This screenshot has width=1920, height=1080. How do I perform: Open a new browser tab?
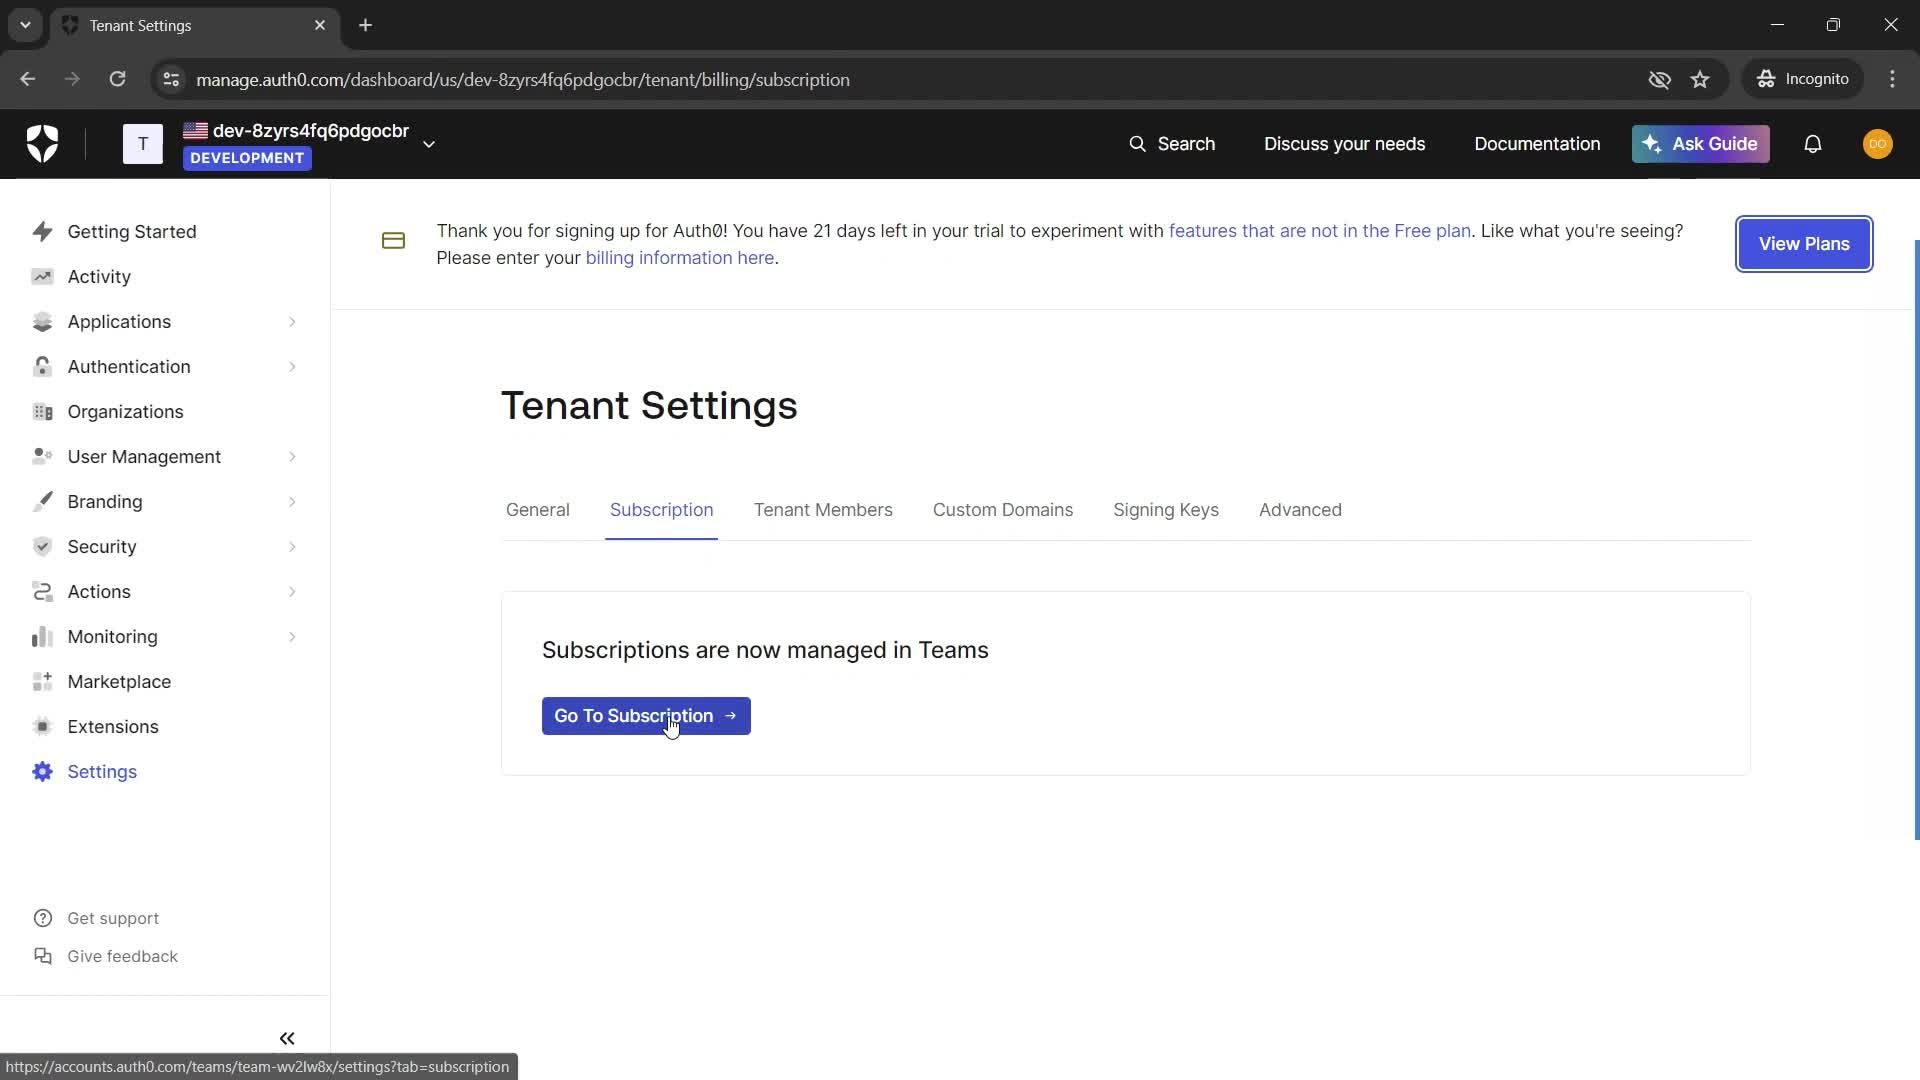pyautogui.click(x=365, y=25)
